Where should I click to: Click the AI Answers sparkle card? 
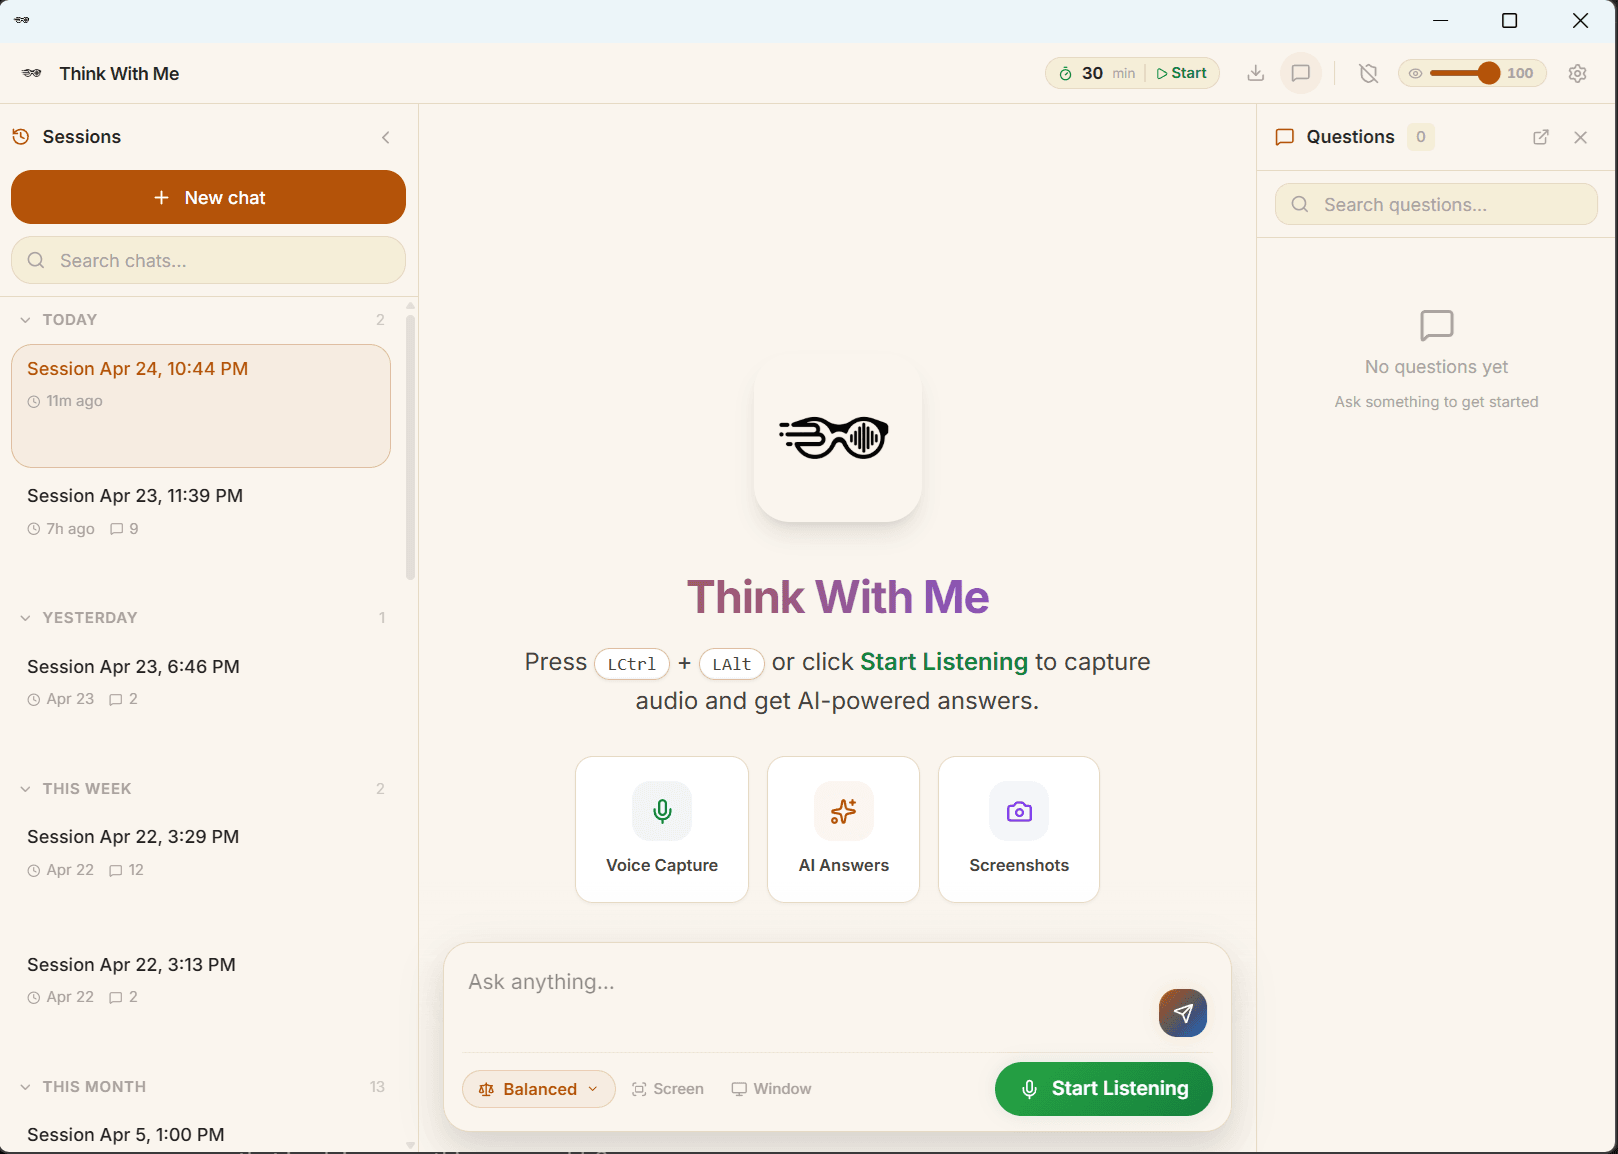(x=843, y=829)
